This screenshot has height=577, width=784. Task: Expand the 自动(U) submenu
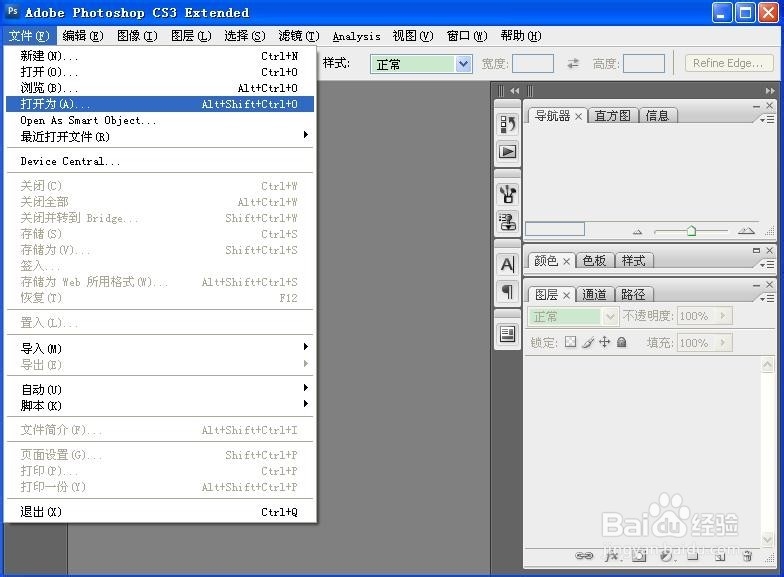click(x=160, y=389)
